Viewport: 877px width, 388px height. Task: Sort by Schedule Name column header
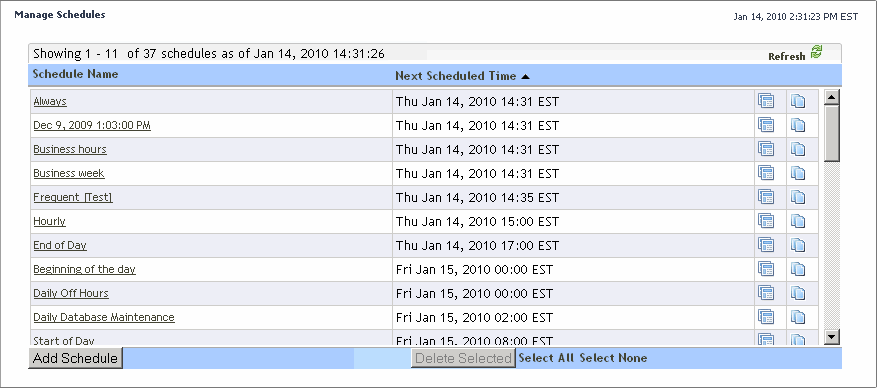click(x=76, y=74)
